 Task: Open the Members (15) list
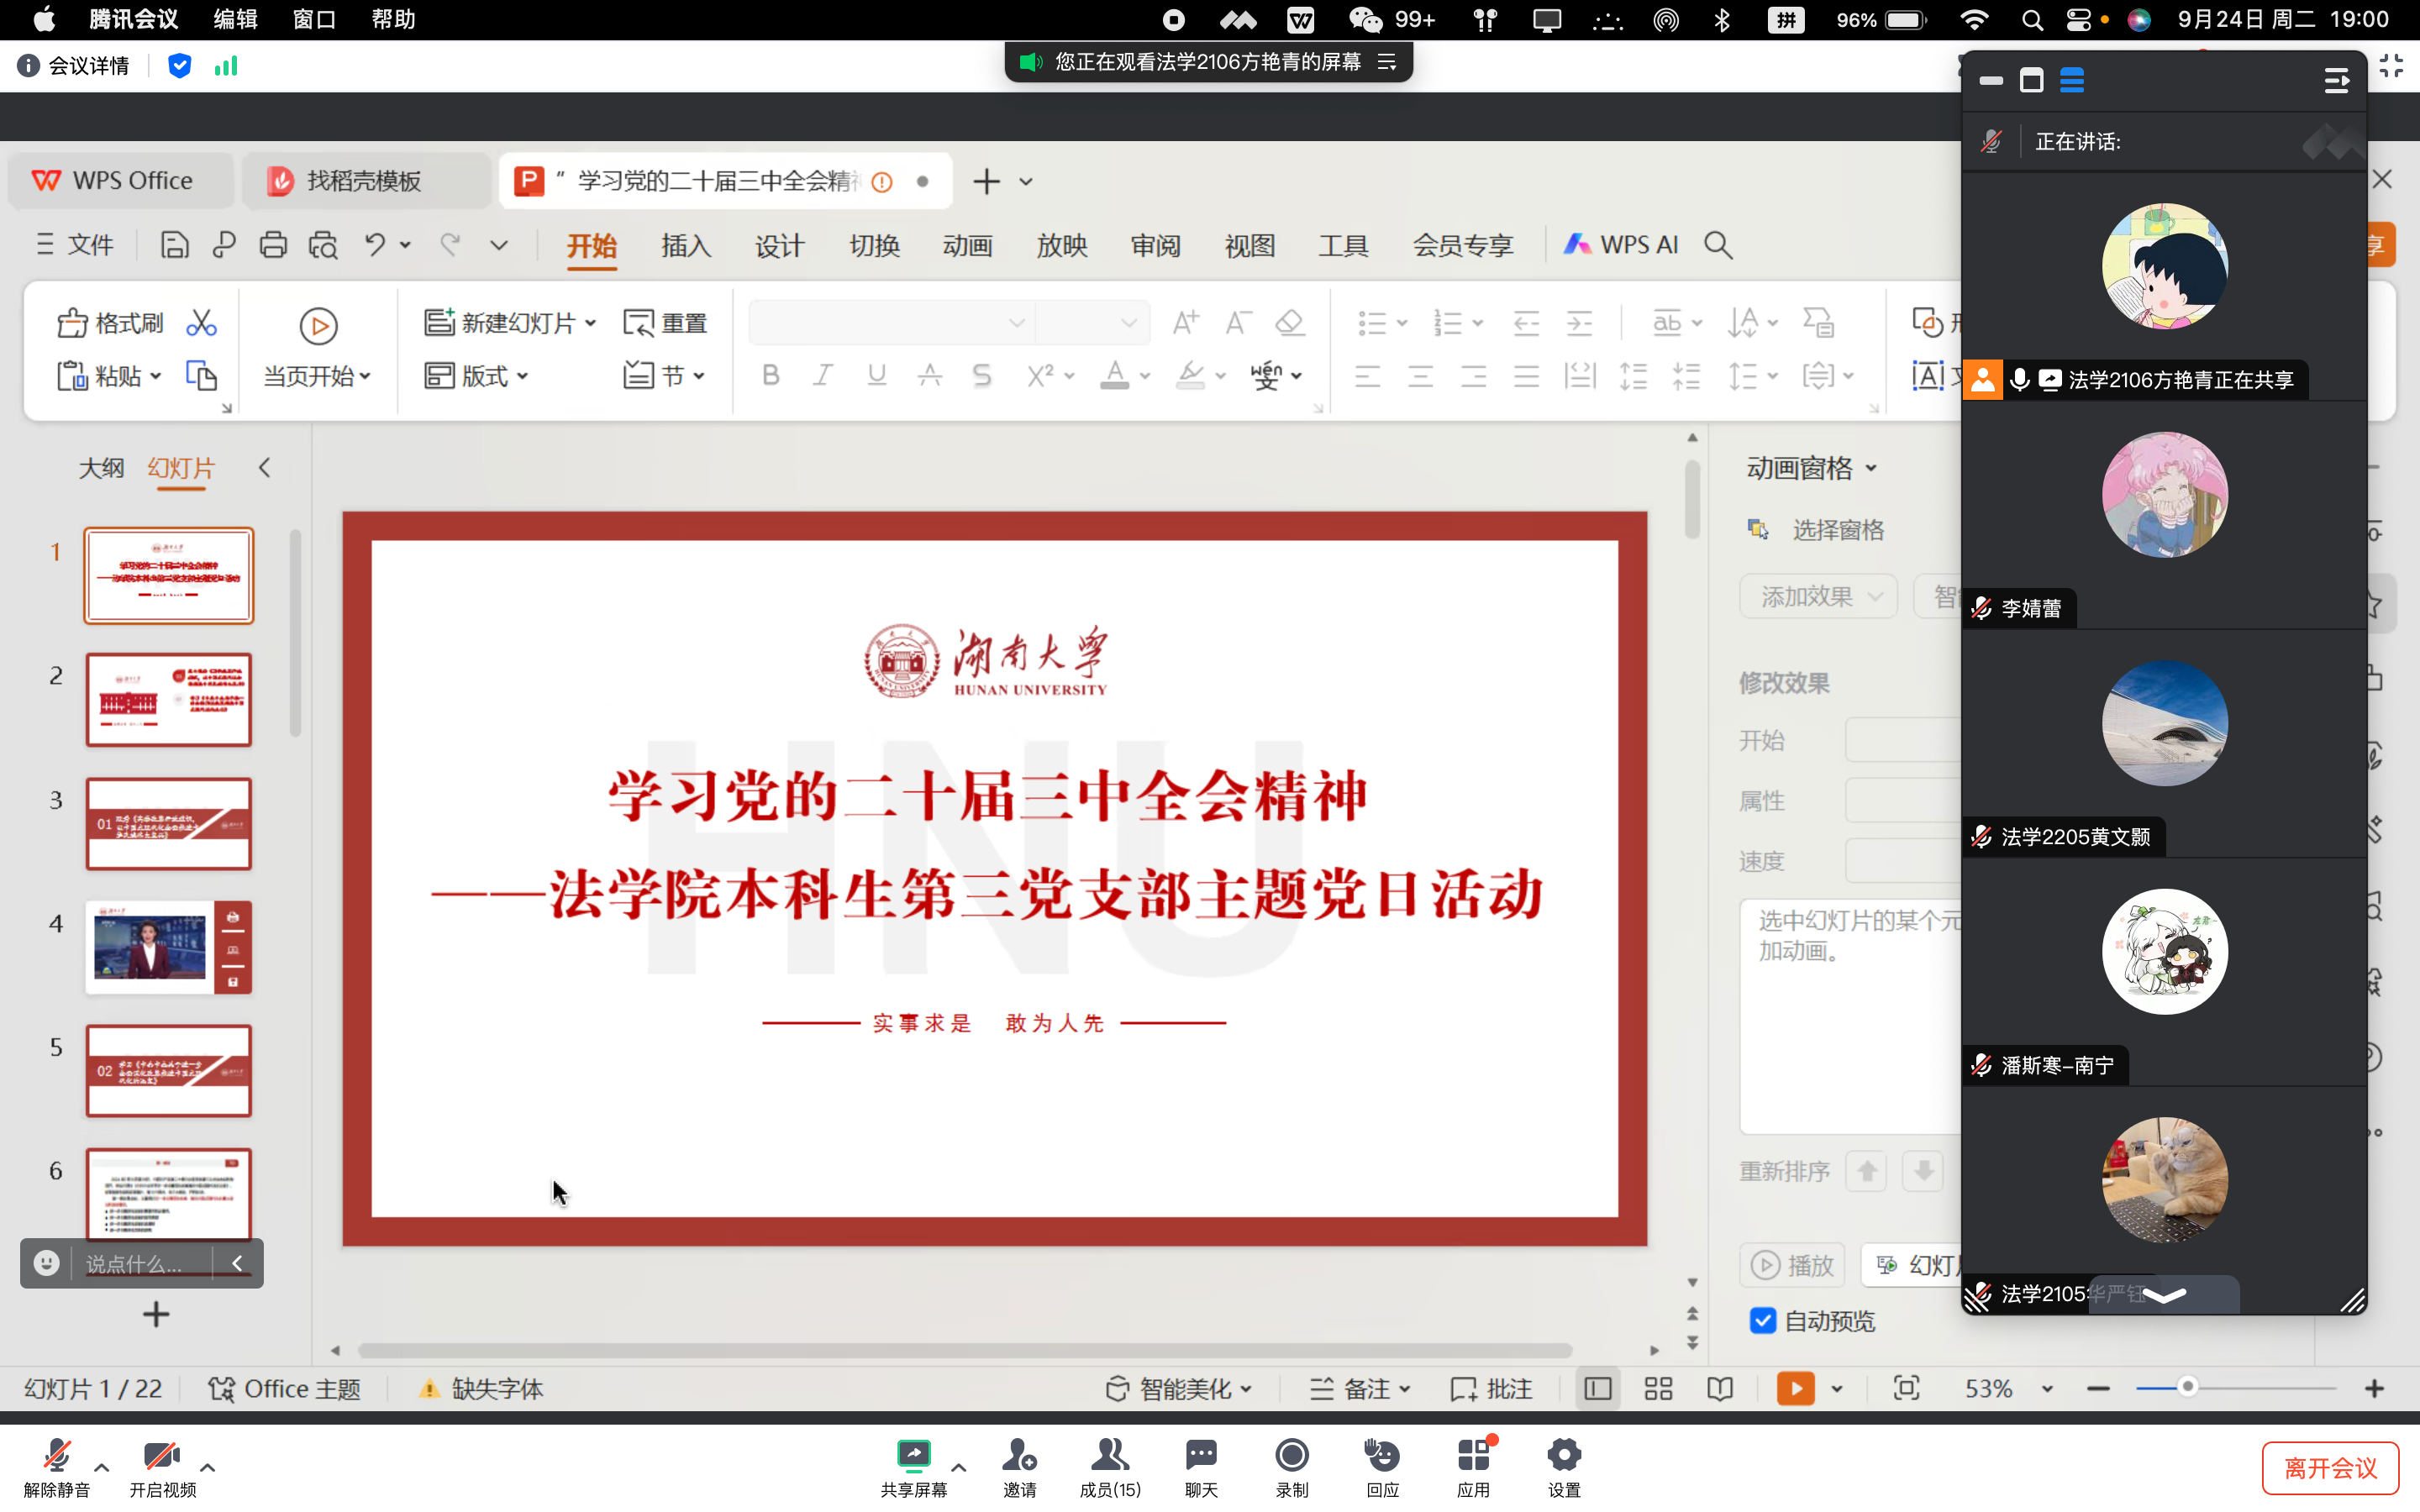tap(1109, 1456)
